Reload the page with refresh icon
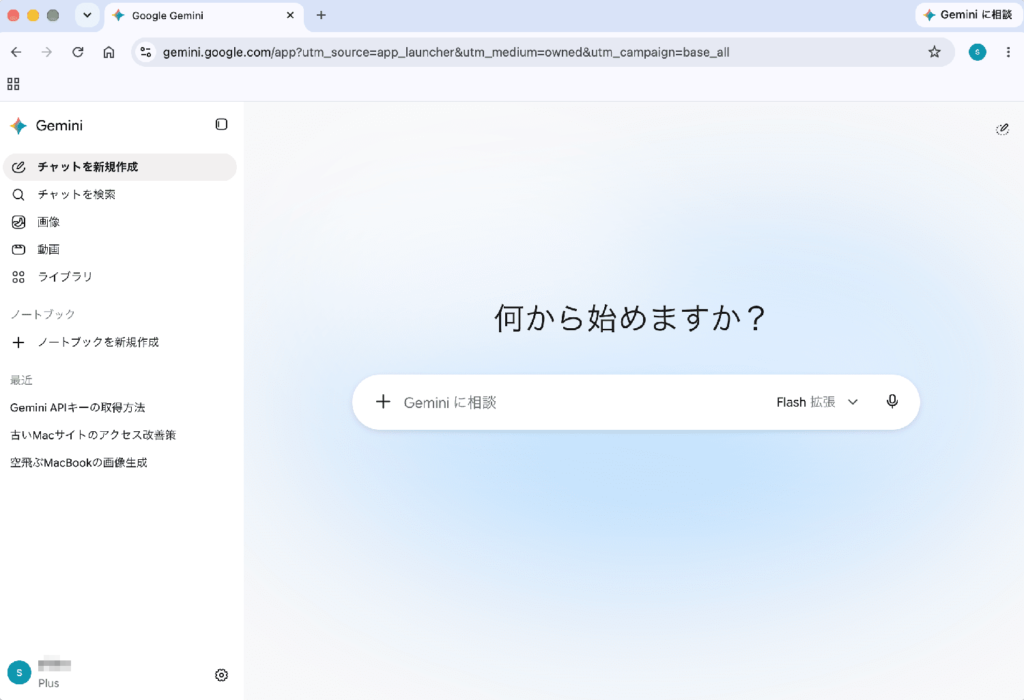1024x700 pixels. point(78,52)
